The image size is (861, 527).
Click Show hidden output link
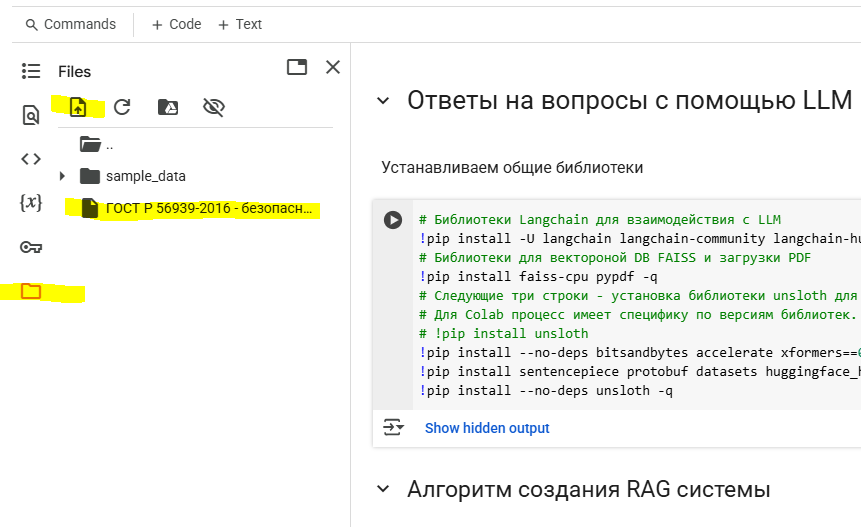click(x=487, y=428)
